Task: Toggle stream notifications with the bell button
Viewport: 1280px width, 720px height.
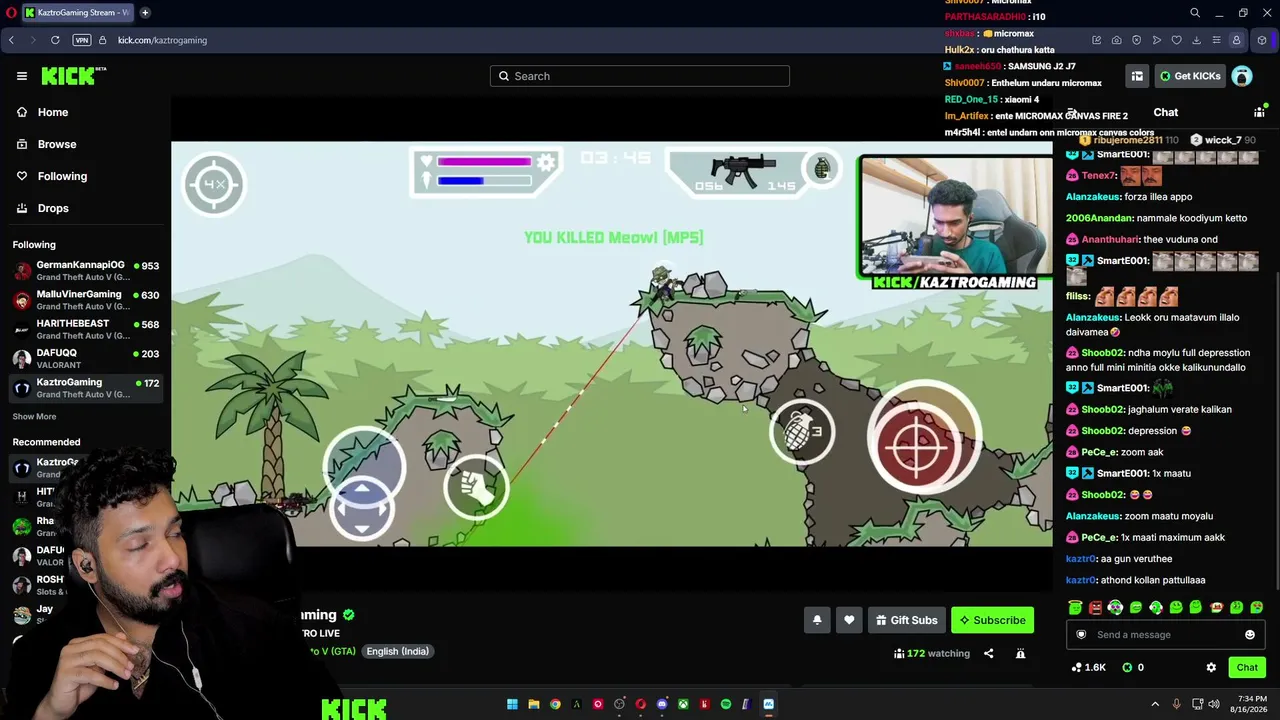Action: coord(817,620)
